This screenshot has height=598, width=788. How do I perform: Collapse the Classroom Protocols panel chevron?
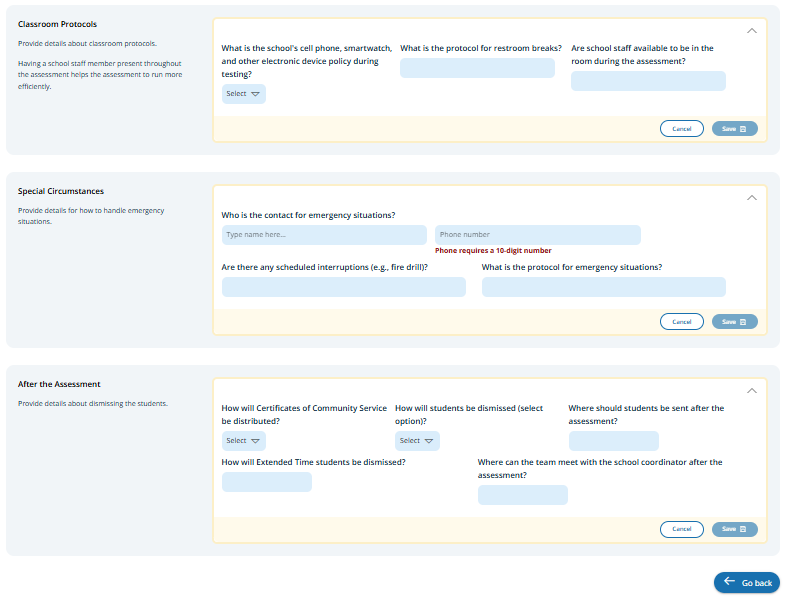(x=752, y=31)
